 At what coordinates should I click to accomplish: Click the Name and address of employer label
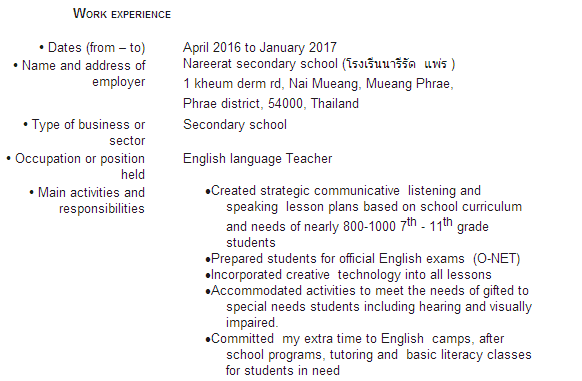point(79,74)
